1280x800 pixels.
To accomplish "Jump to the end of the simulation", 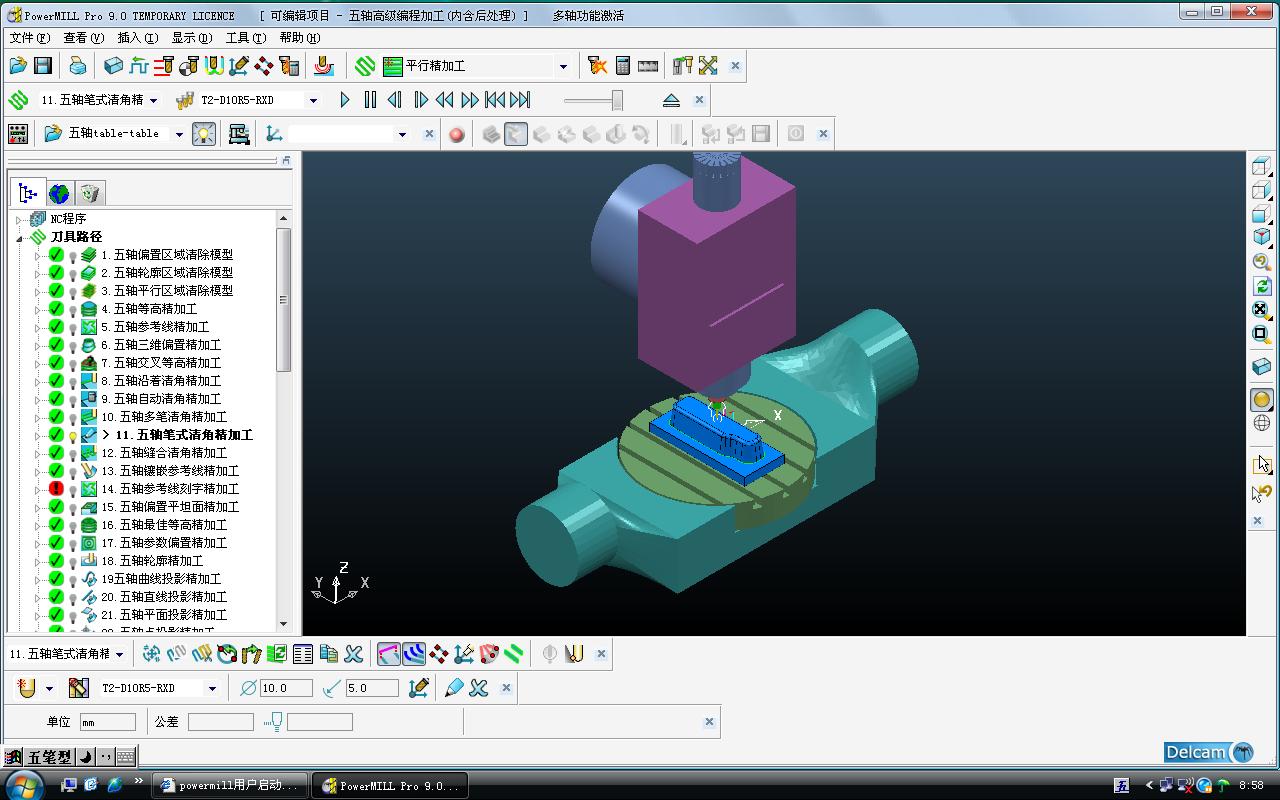I will tap(520, 100).
